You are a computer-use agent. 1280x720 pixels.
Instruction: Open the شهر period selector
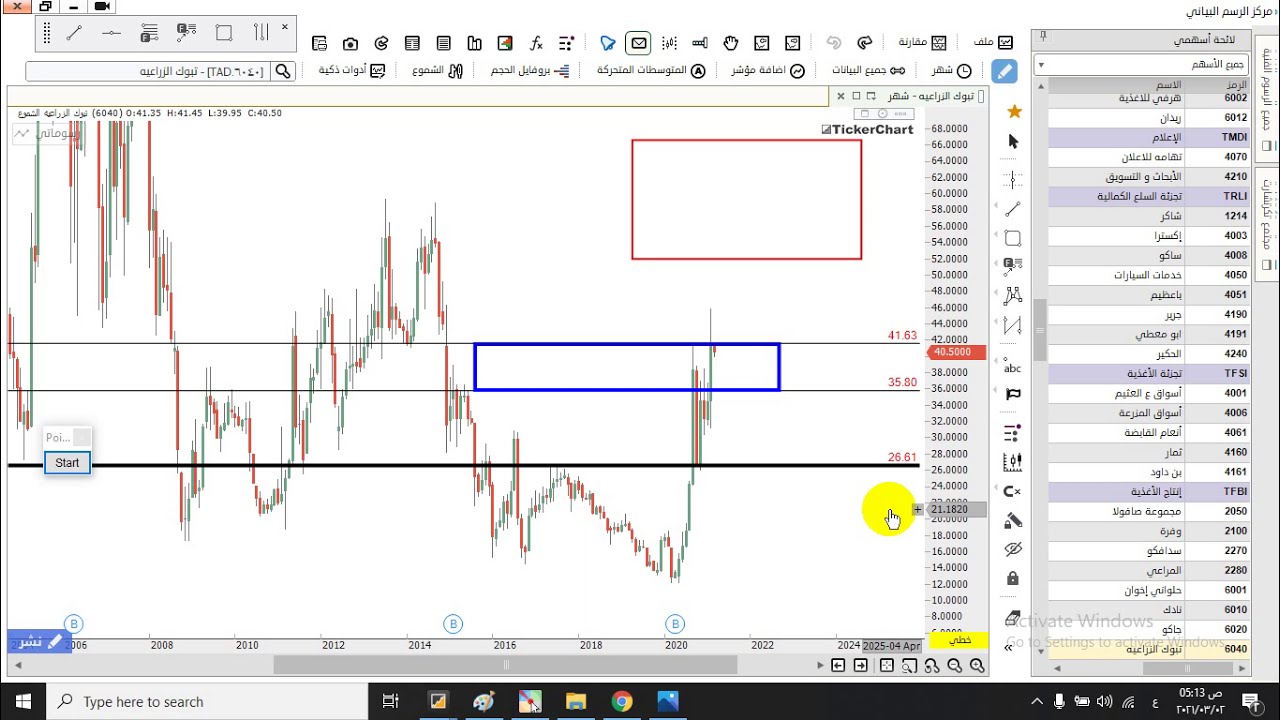point(952,71)
